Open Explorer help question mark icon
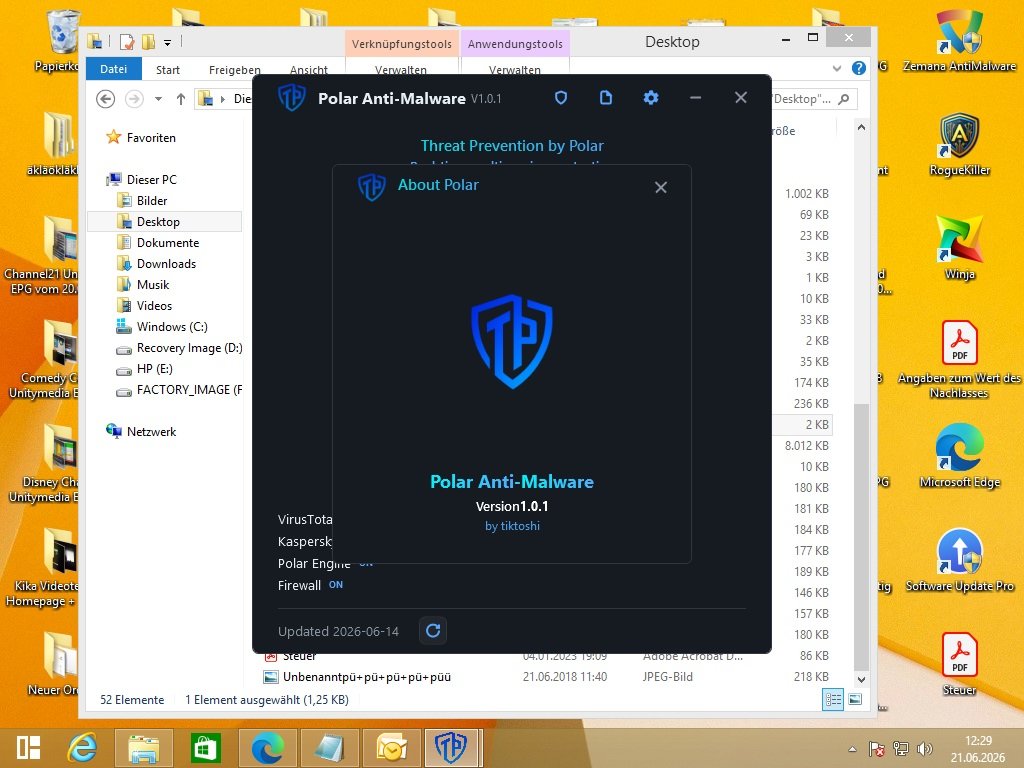Viewport: 1024px width, 768px height. pyautogui.click(x=859, y=68)
